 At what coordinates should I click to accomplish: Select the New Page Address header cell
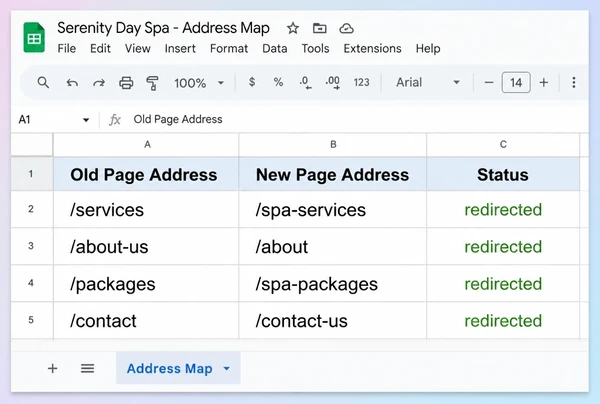[333, 174]
